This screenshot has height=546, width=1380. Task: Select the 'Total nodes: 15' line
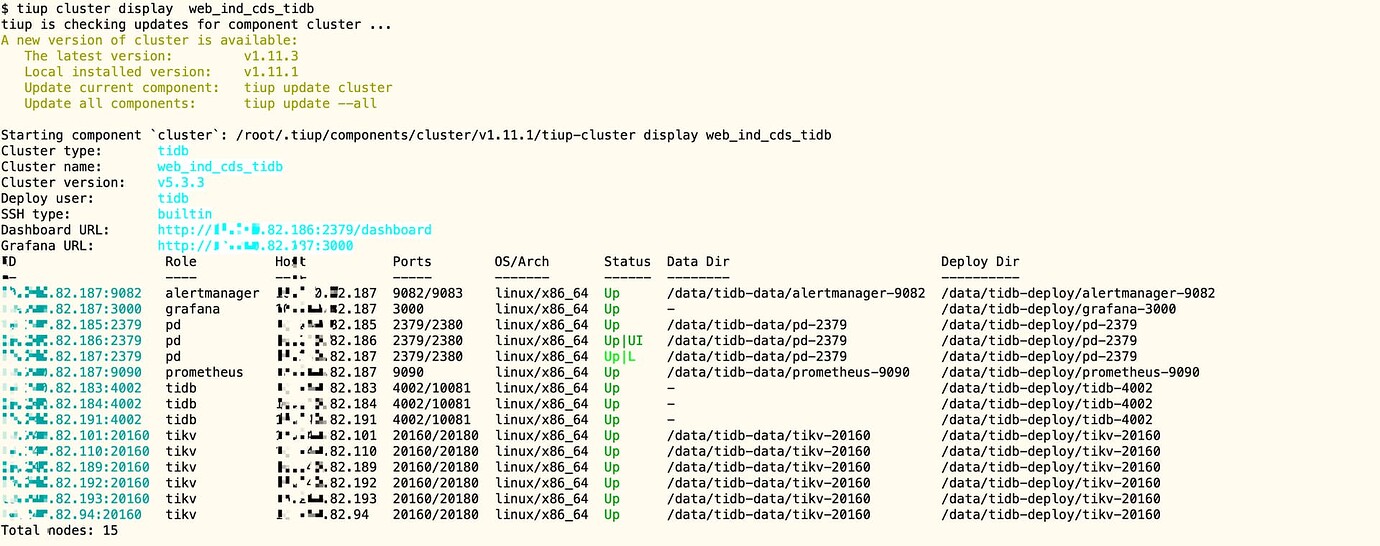coord(59,531)
